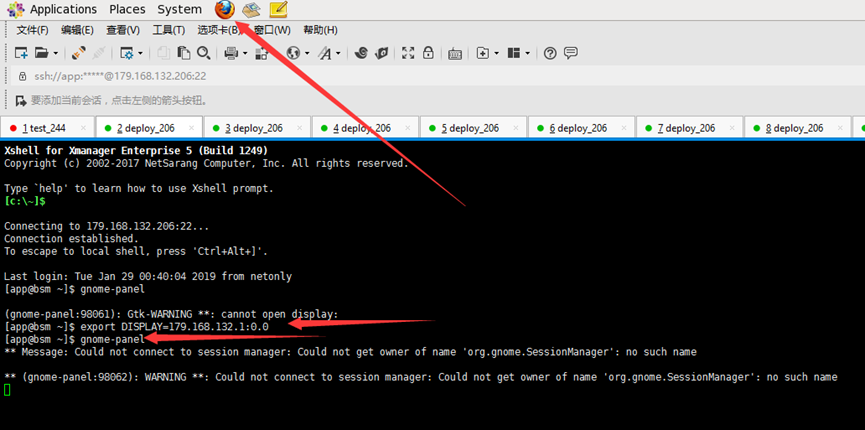Open help with the question mark icon
865x430 pixels.
[550, 53]
